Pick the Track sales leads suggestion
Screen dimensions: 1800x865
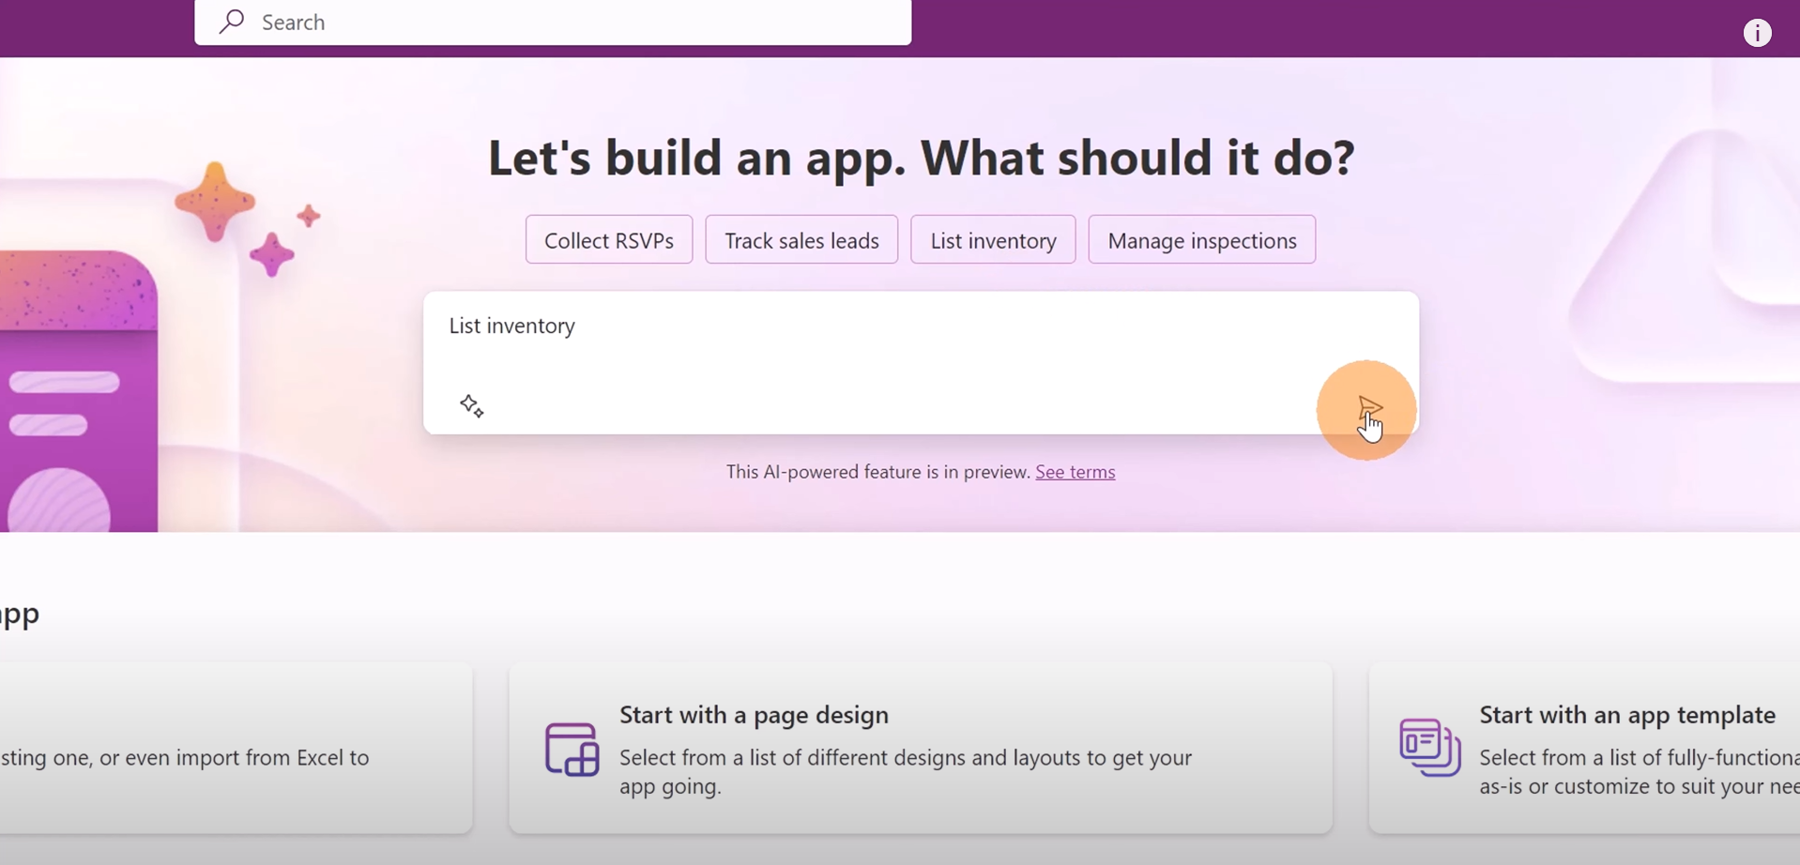(x=801, y=240)
